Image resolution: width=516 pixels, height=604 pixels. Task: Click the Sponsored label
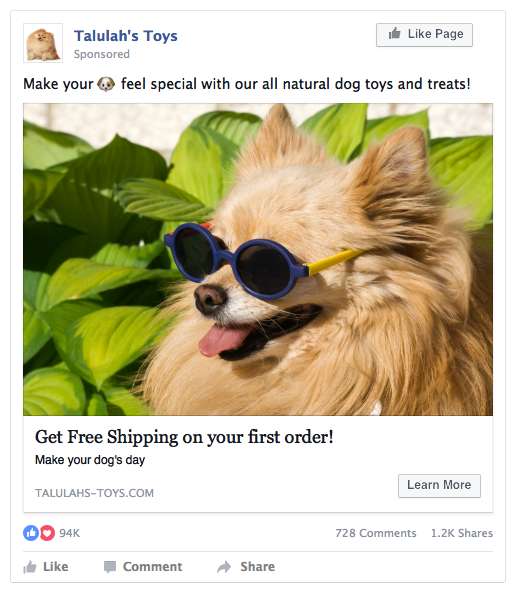tap(102, 54)
